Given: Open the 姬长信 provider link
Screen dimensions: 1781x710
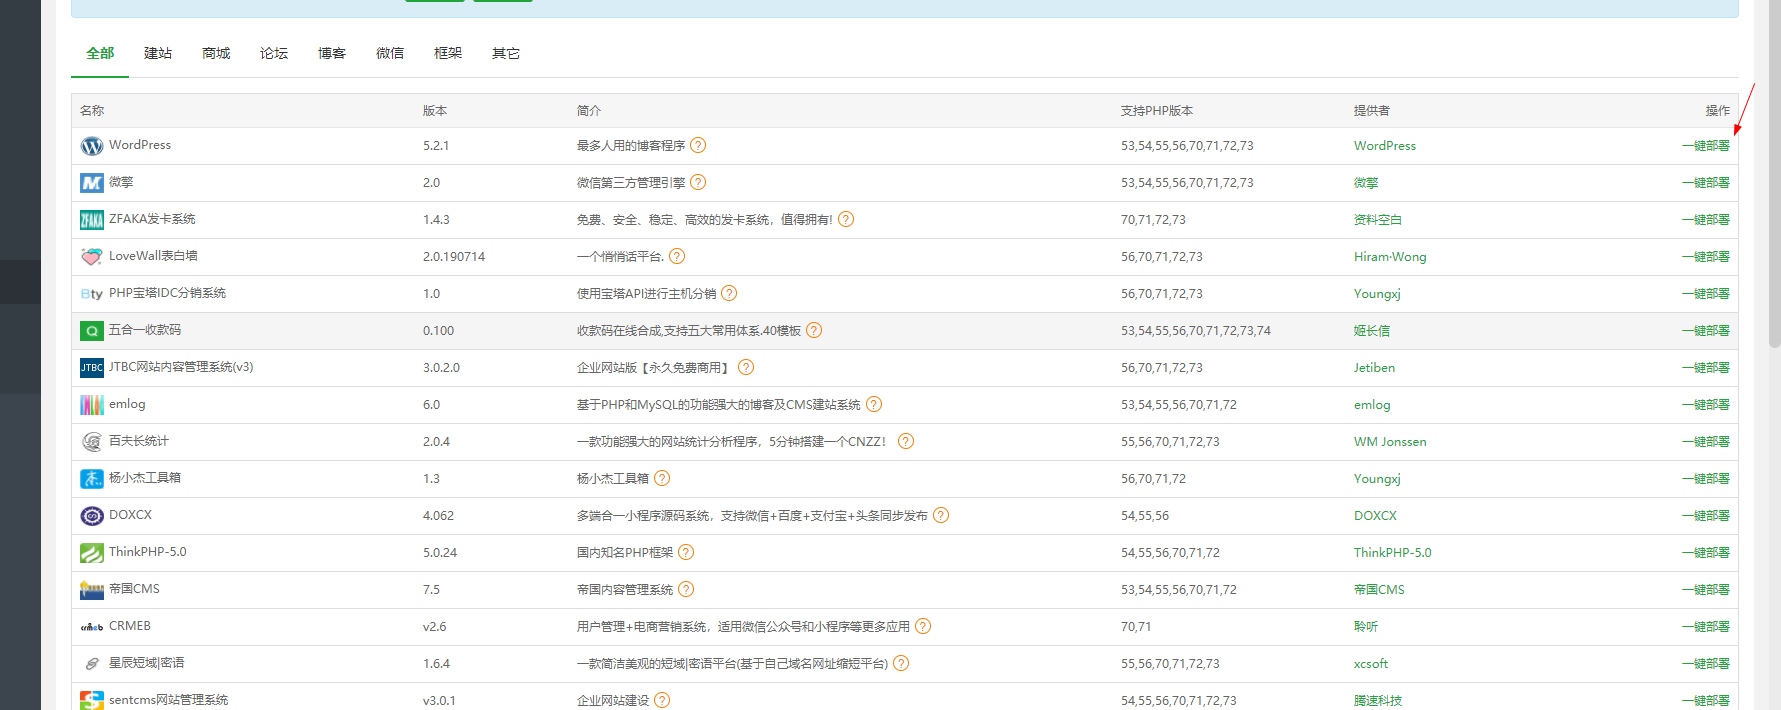Looking at the screenshot, I should click(1372, 331).
